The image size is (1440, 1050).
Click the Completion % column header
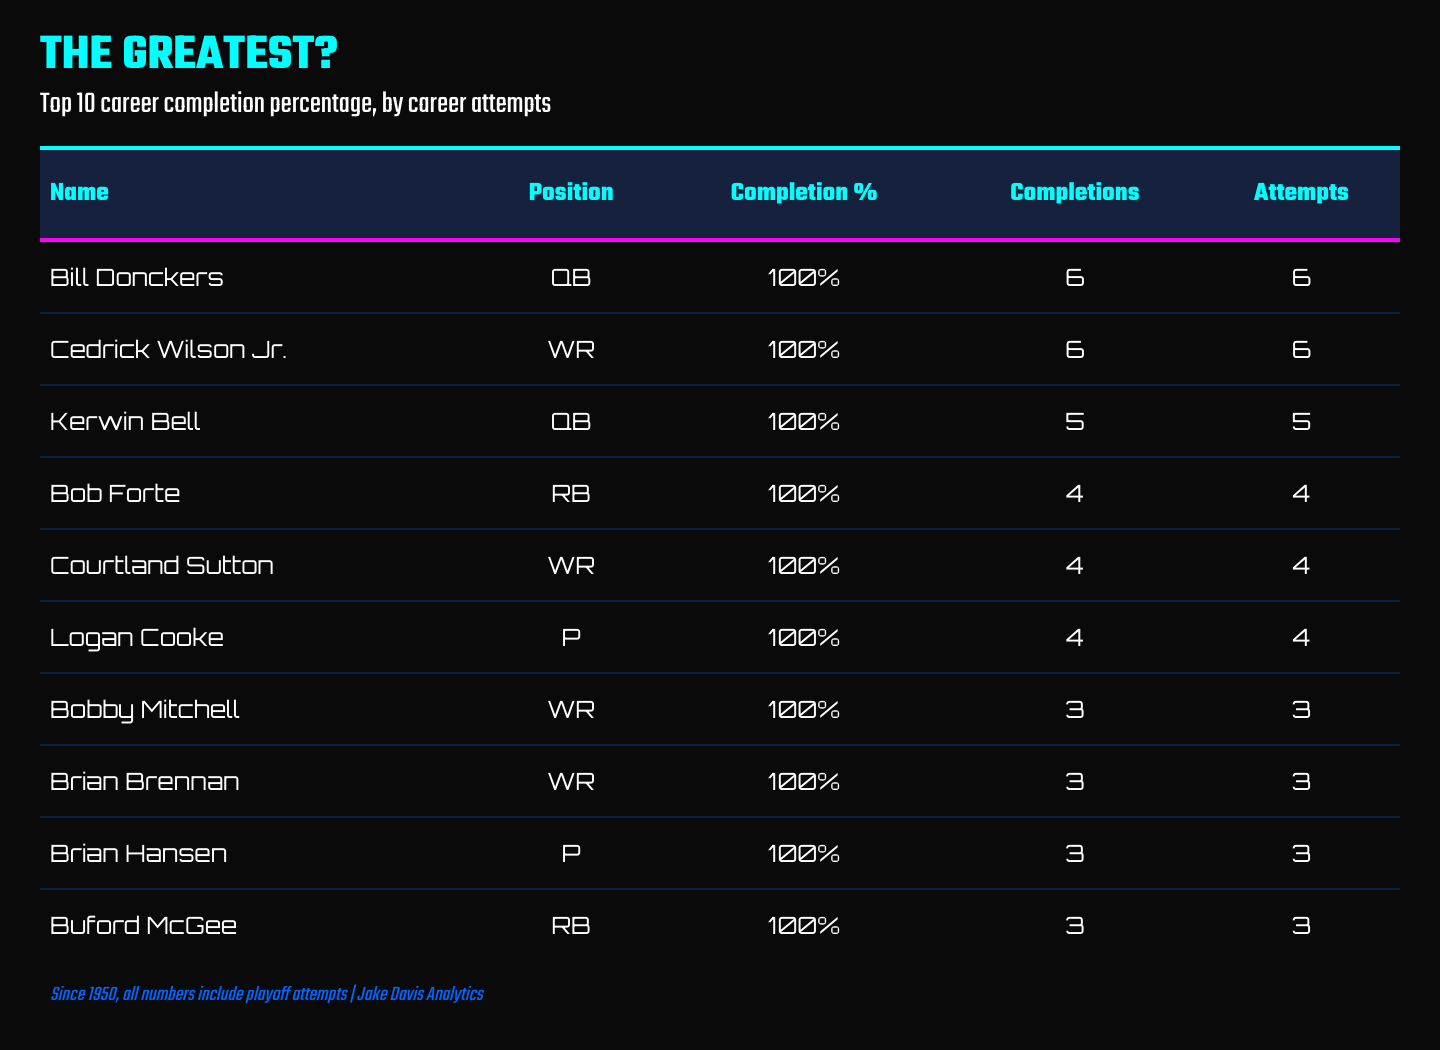pos(804,192)
